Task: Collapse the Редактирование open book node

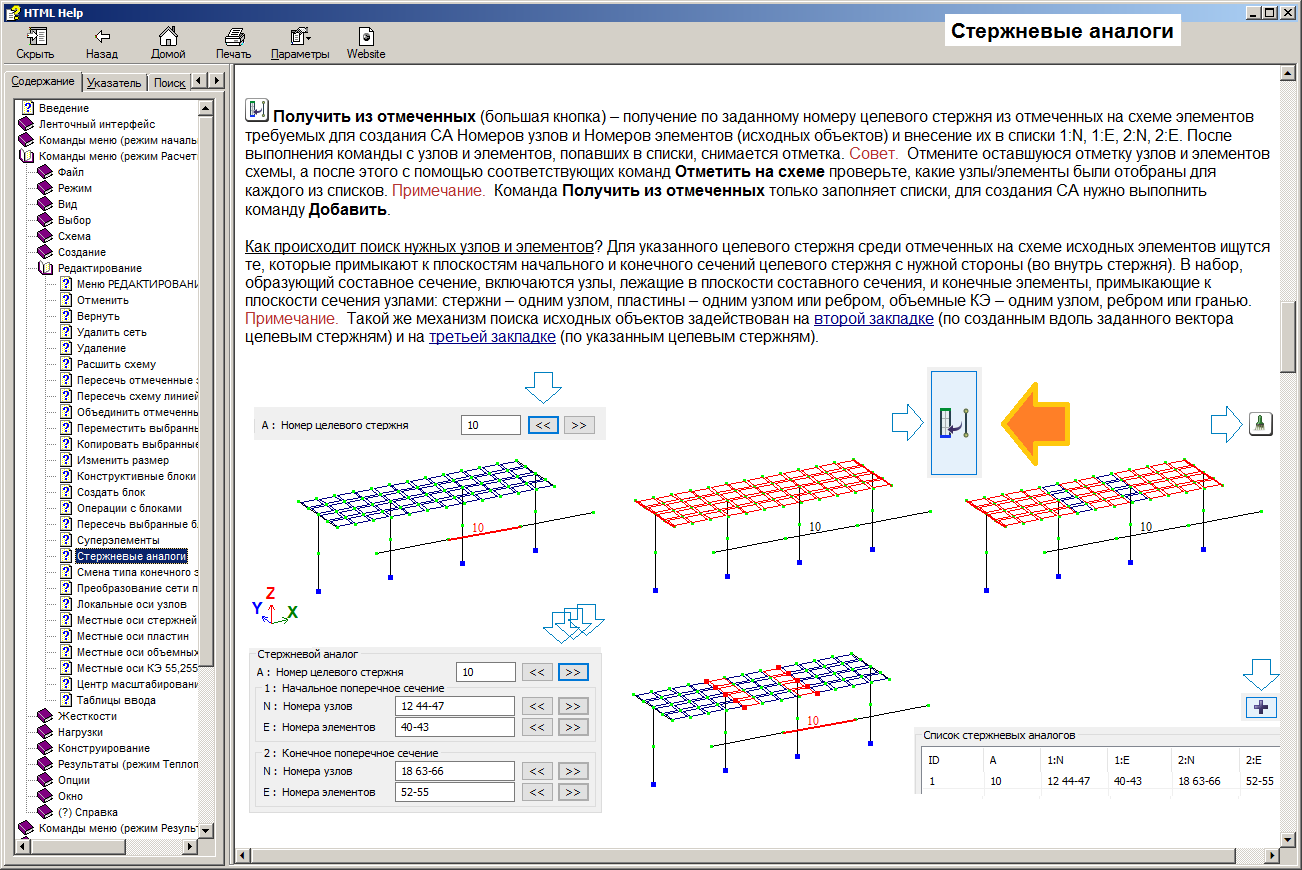Action: 44,268
